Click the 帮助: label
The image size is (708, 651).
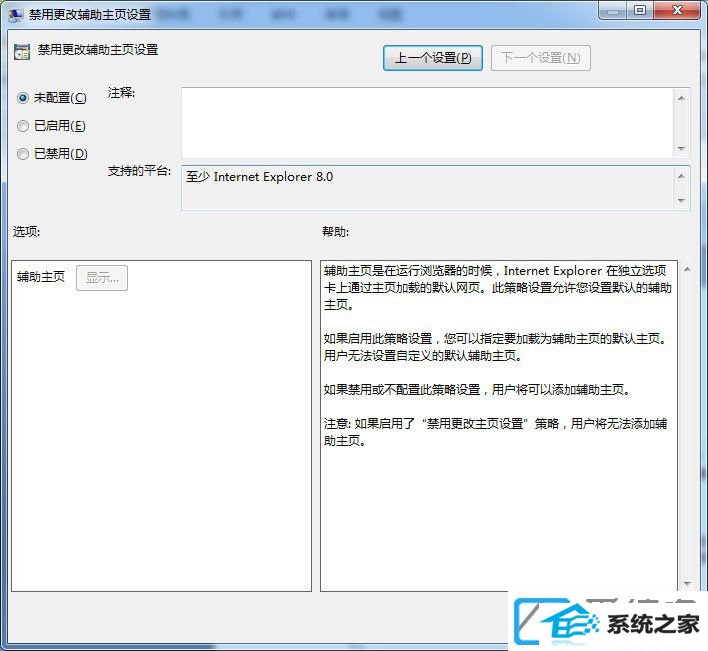(x=335, y=232)
